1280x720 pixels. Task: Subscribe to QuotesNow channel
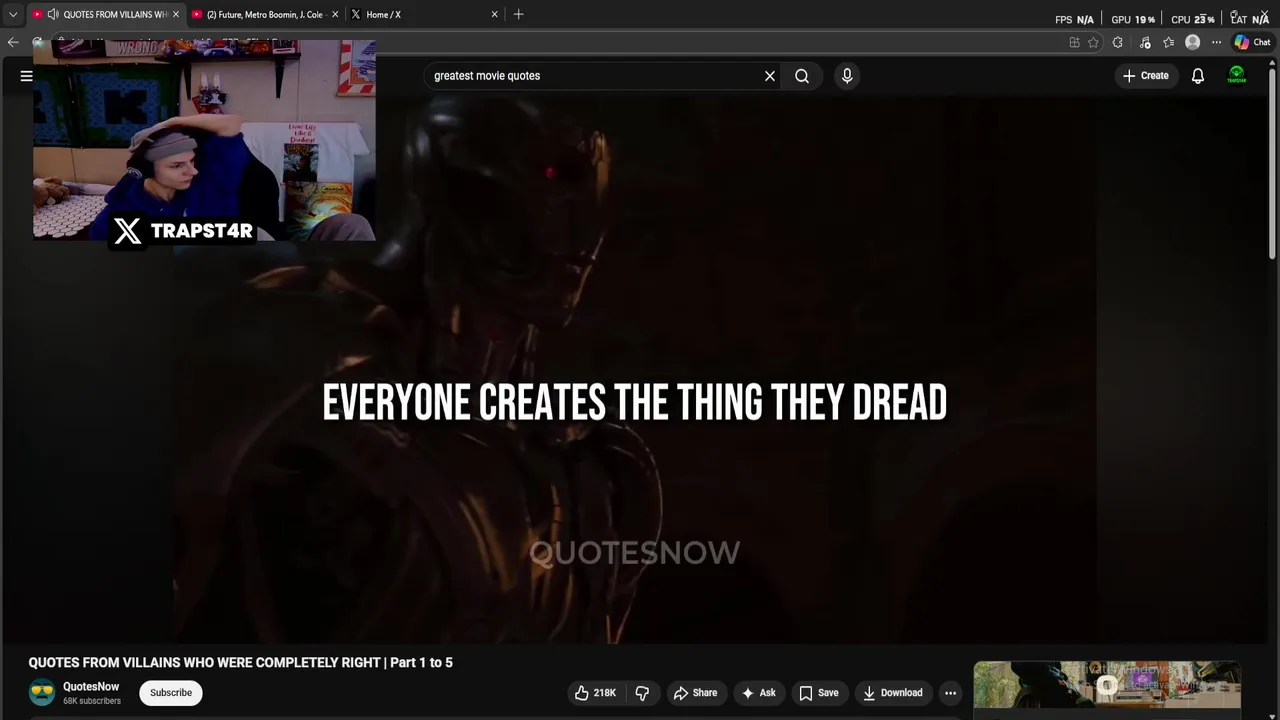tap(171, 693)
